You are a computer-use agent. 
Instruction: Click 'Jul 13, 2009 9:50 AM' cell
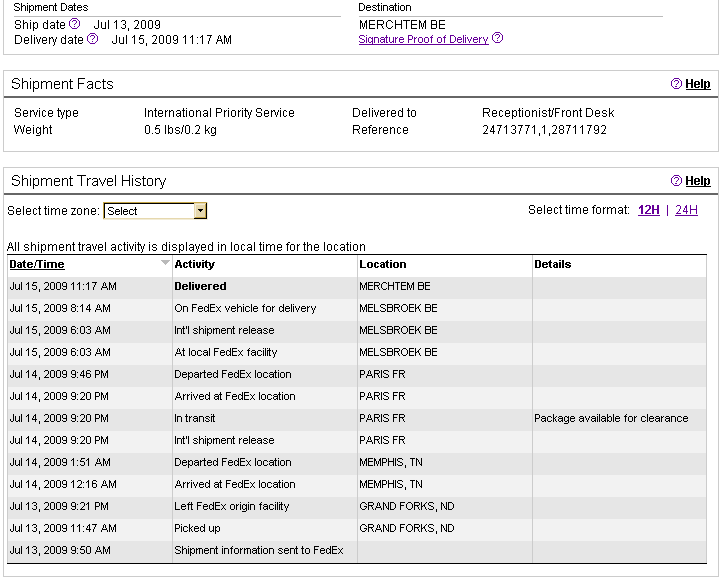click(60, 550)
